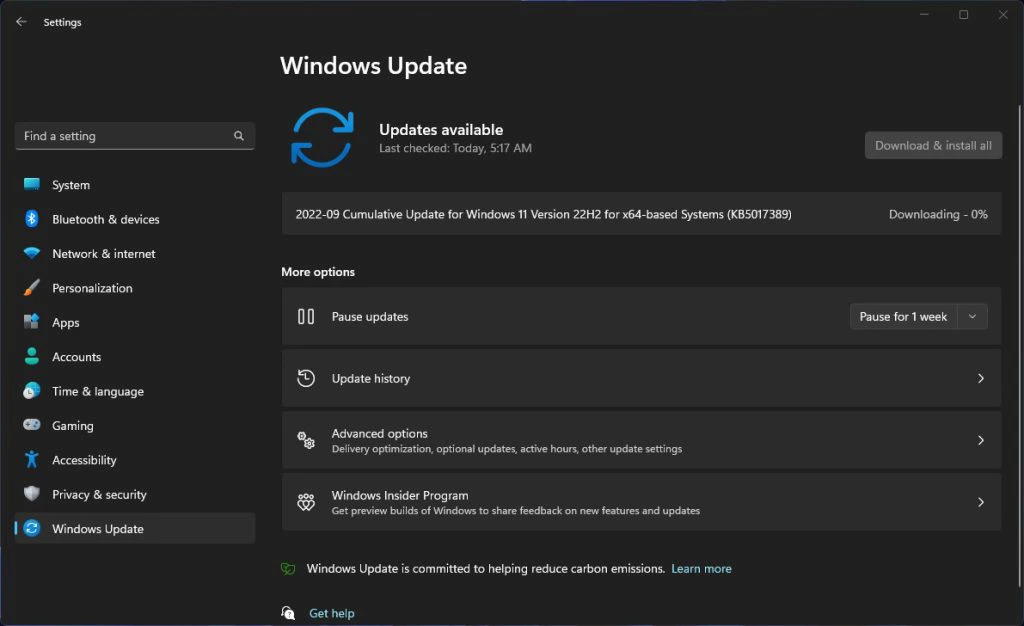Click Download & install all button

point(933,146)
